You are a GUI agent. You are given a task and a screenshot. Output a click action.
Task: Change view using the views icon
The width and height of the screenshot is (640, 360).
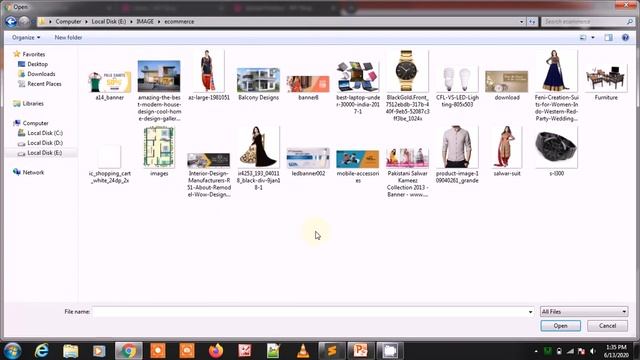[x=583, y=38]
